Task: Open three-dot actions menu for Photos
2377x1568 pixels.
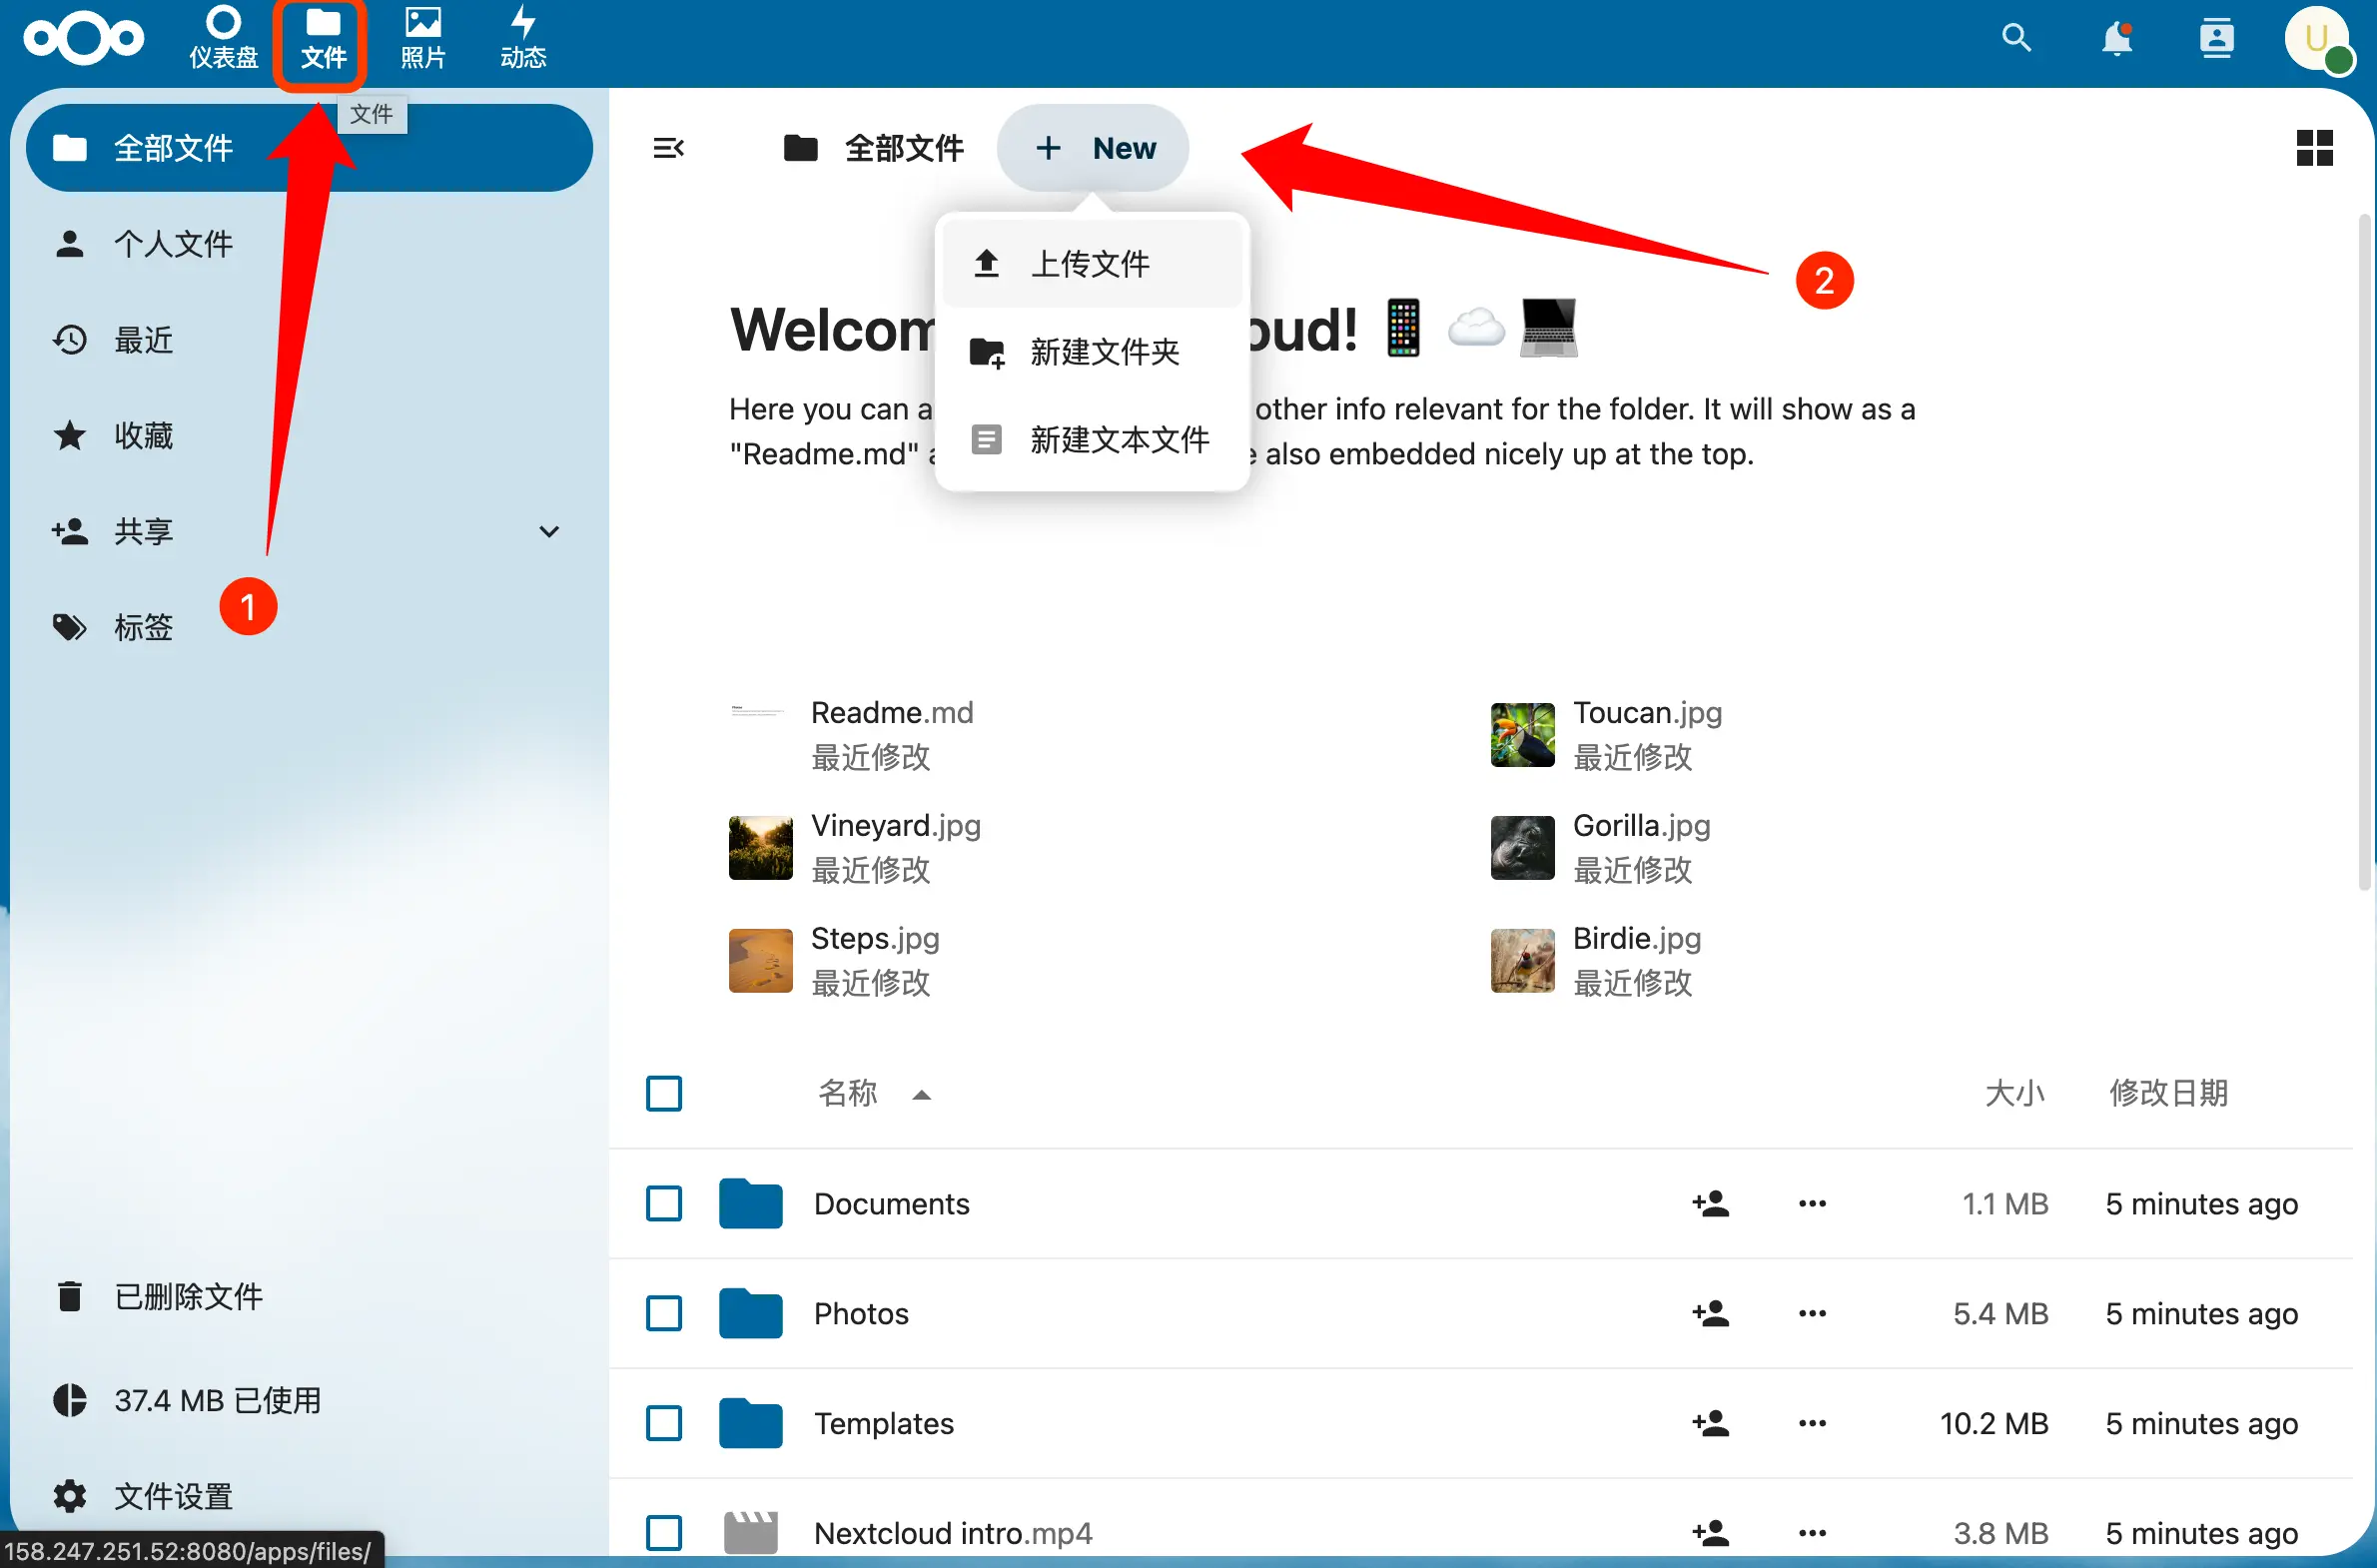Action: (x=1812, y=1313)
